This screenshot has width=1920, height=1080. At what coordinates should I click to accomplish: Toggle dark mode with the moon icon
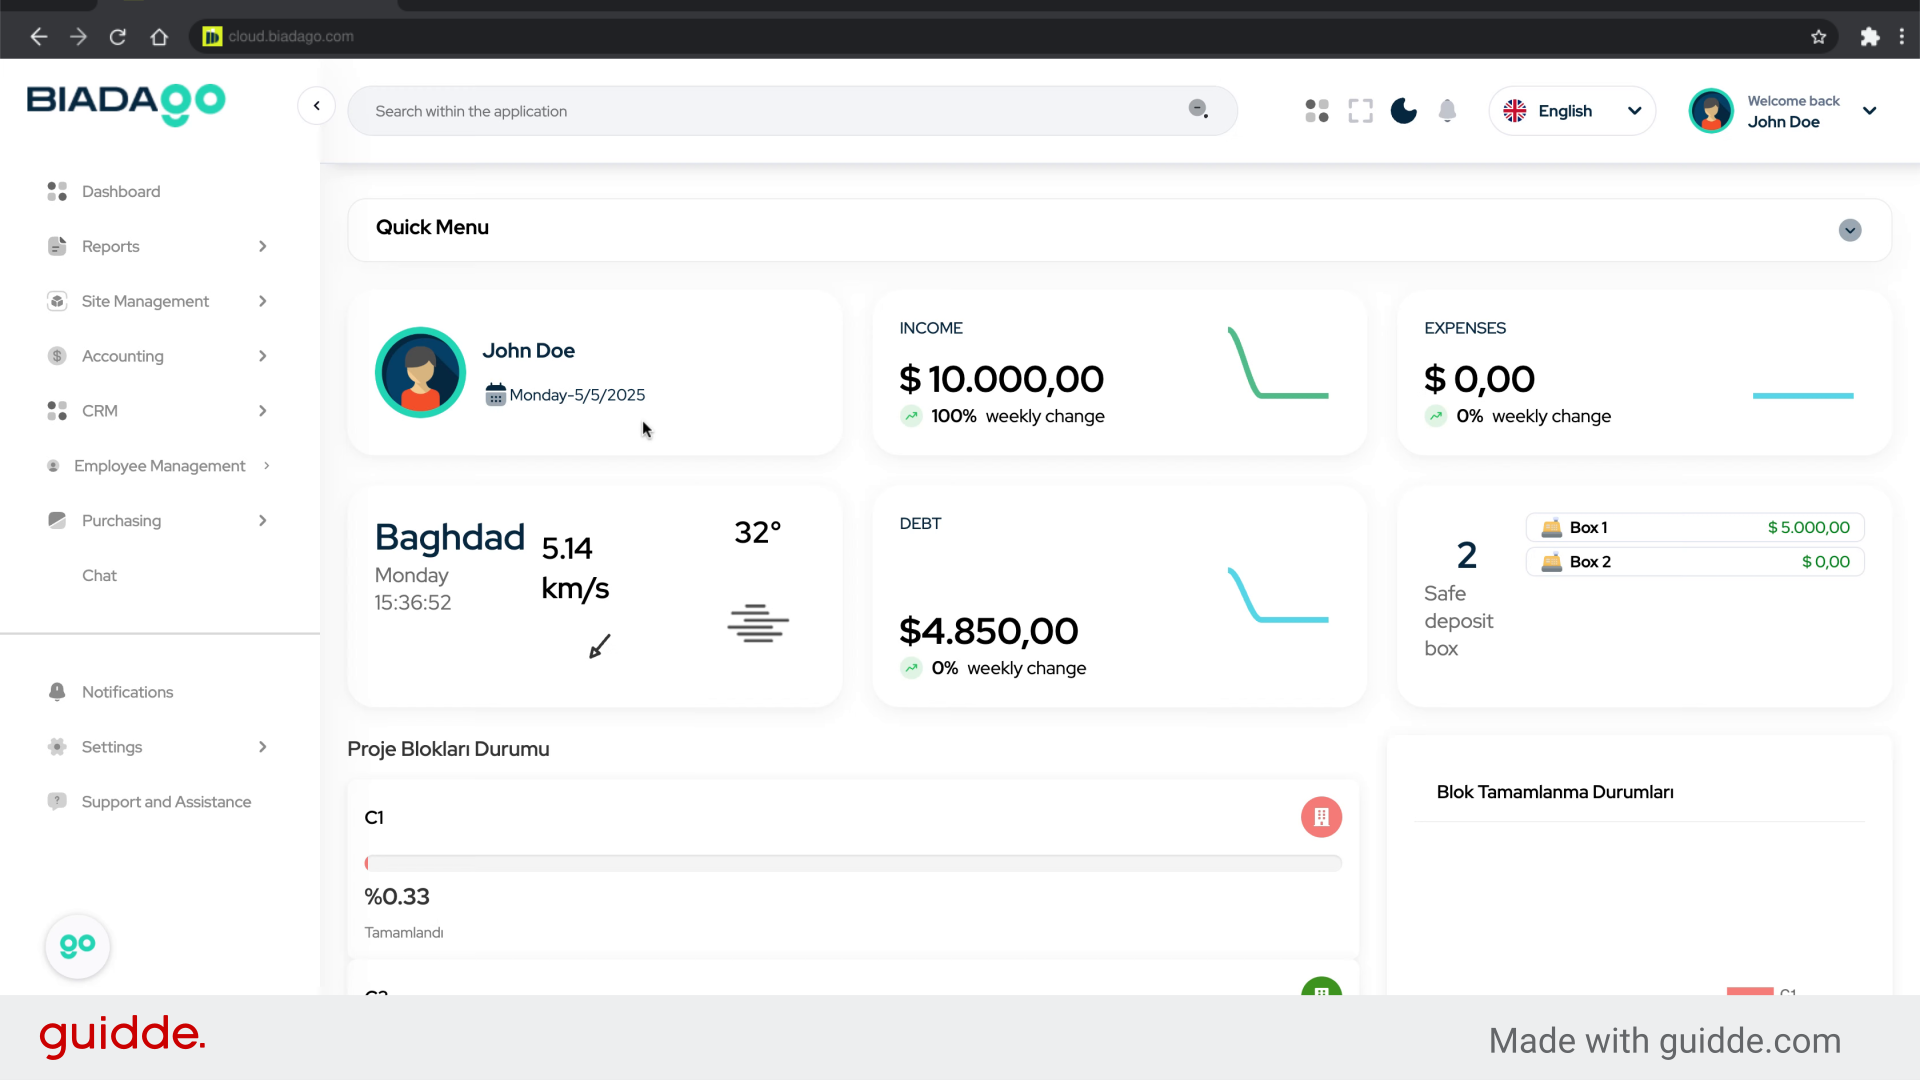click(1403, 111)
